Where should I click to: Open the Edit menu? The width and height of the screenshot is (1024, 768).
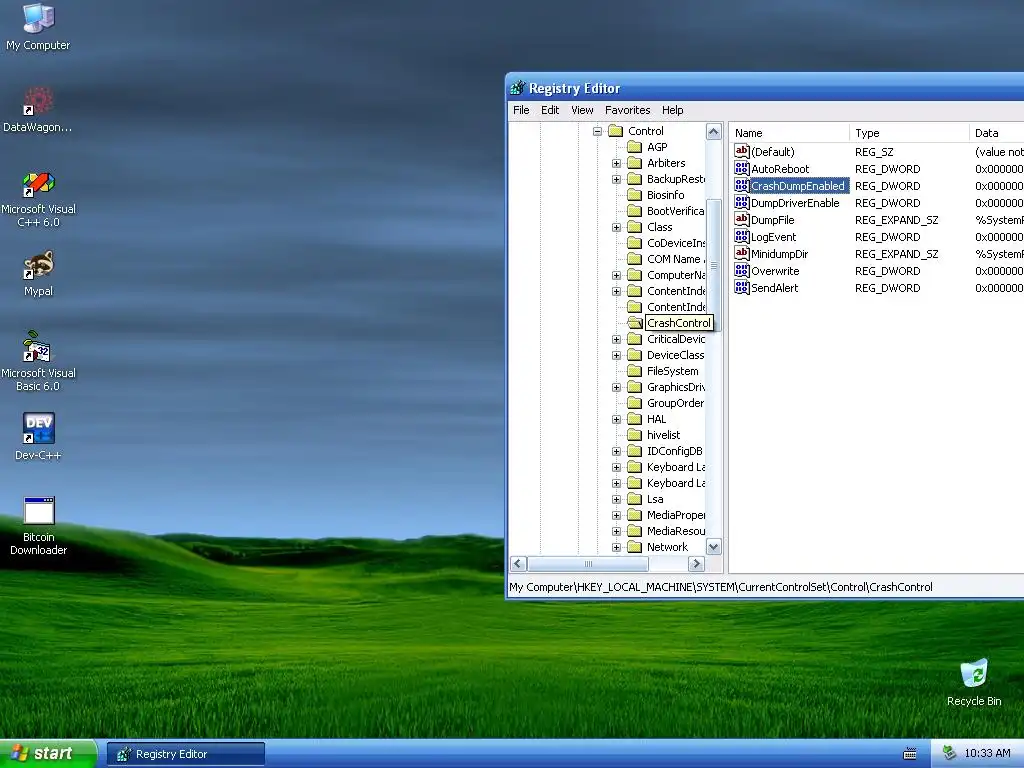pos(550,110)
